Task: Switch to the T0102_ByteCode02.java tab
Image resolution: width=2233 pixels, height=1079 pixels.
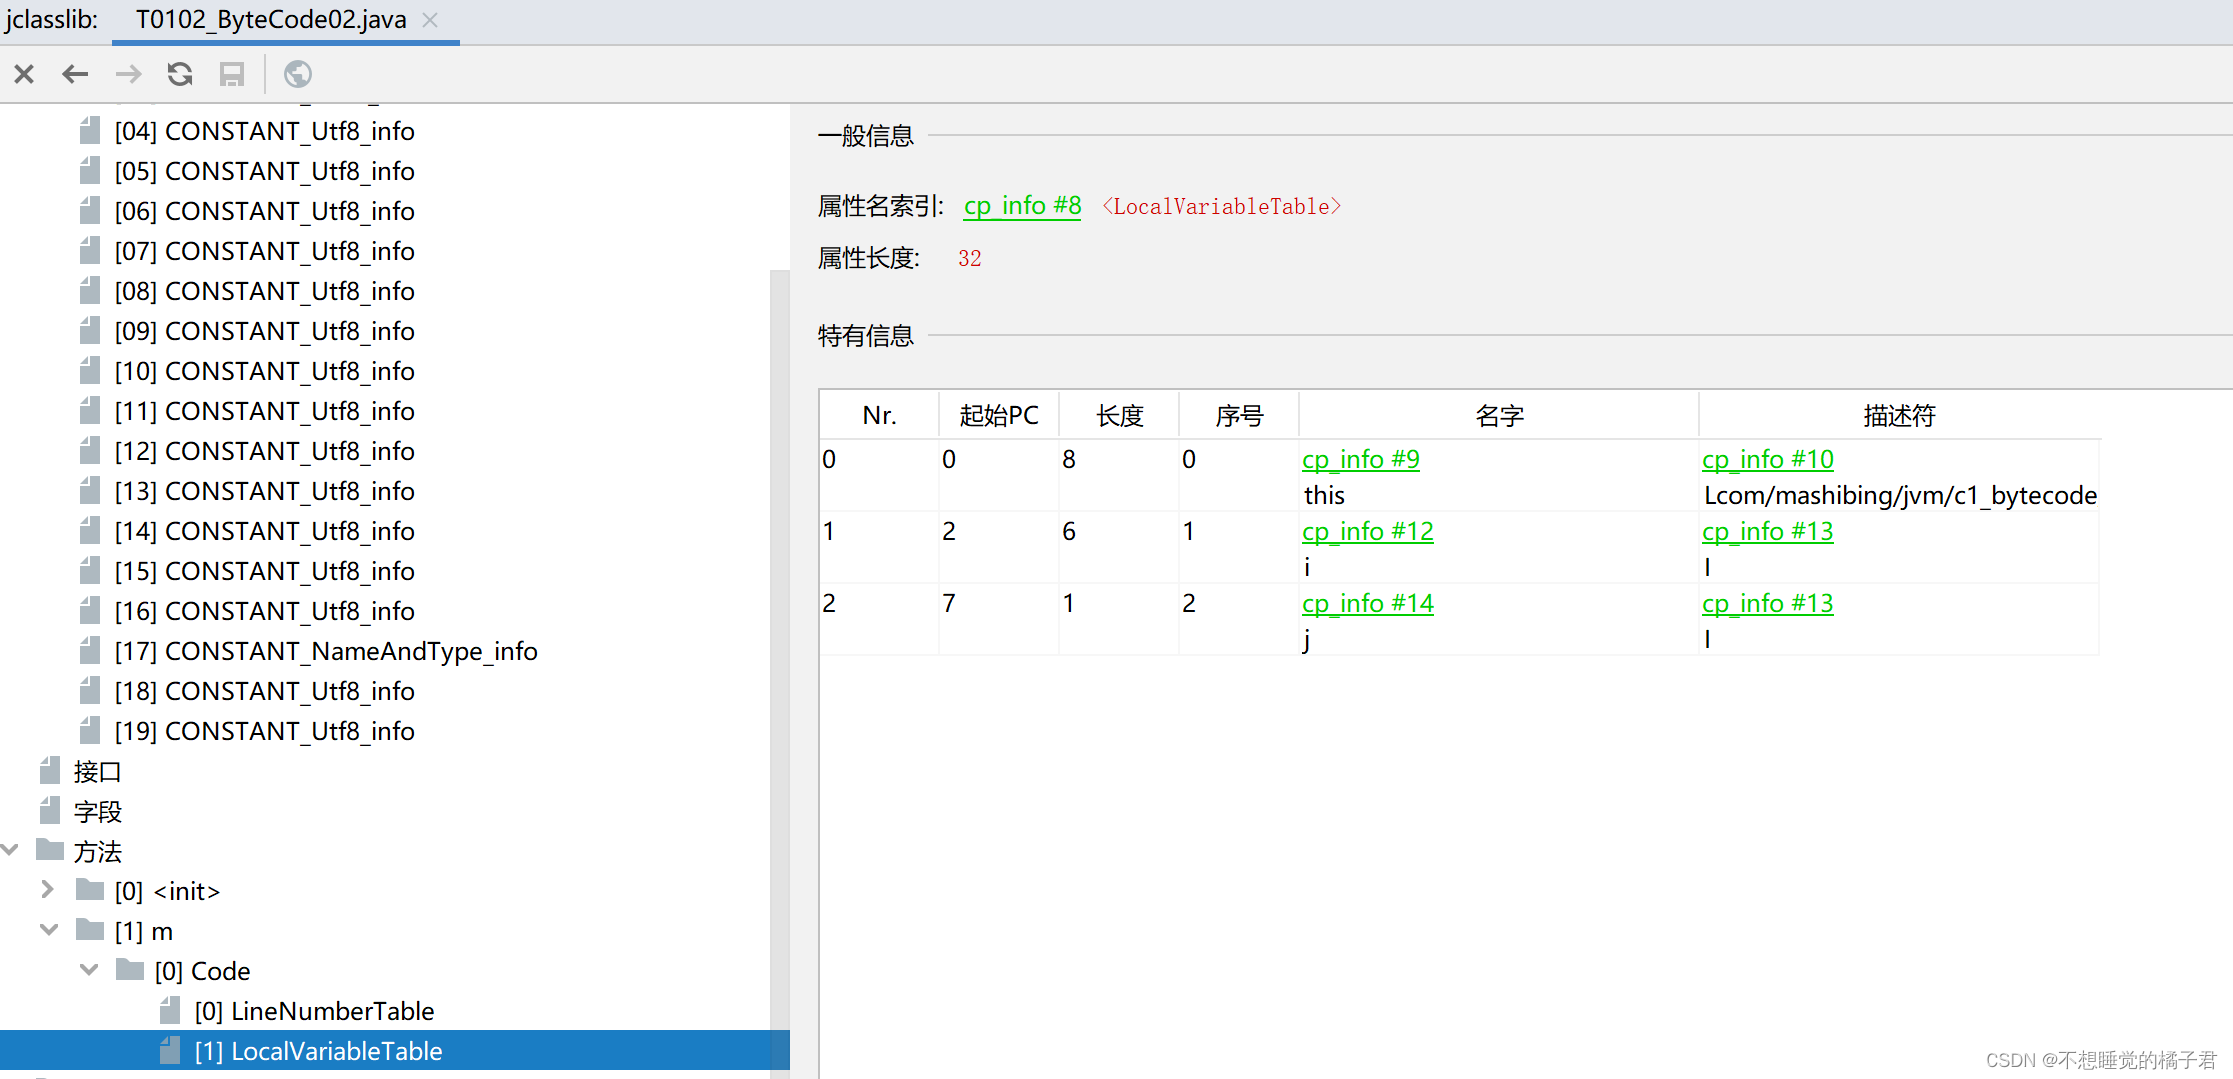Action: [x=271, y=20]
